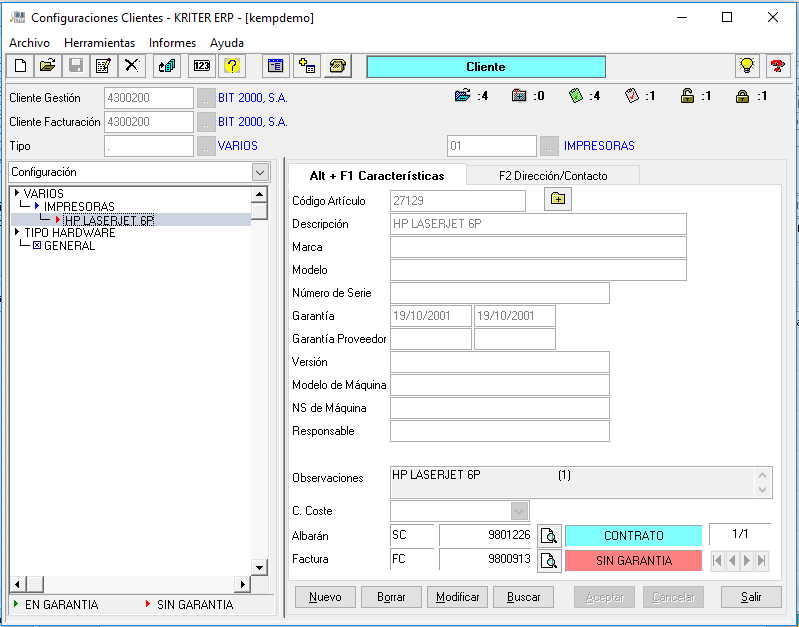
Task: Click the yellow telephone toolbar icon
Action: coord(337,66)
